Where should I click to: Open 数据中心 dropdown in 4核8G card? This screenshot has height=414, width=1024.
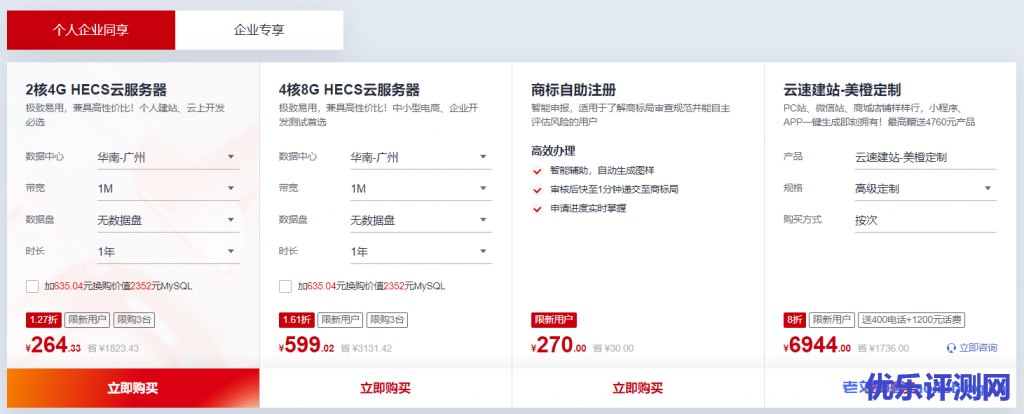[x=421, y=157]
